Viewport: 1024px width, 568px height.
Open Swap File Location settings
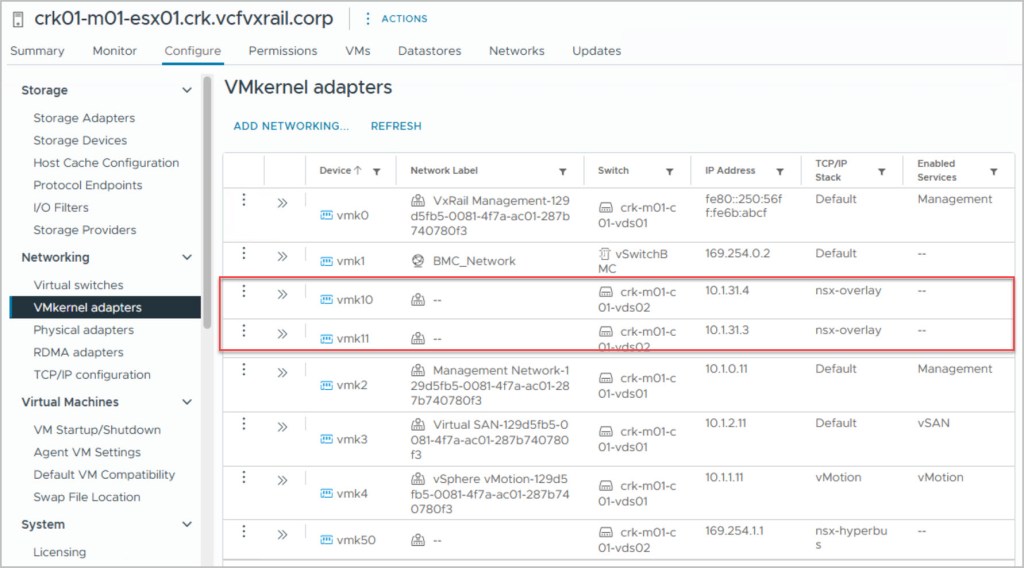87,497
